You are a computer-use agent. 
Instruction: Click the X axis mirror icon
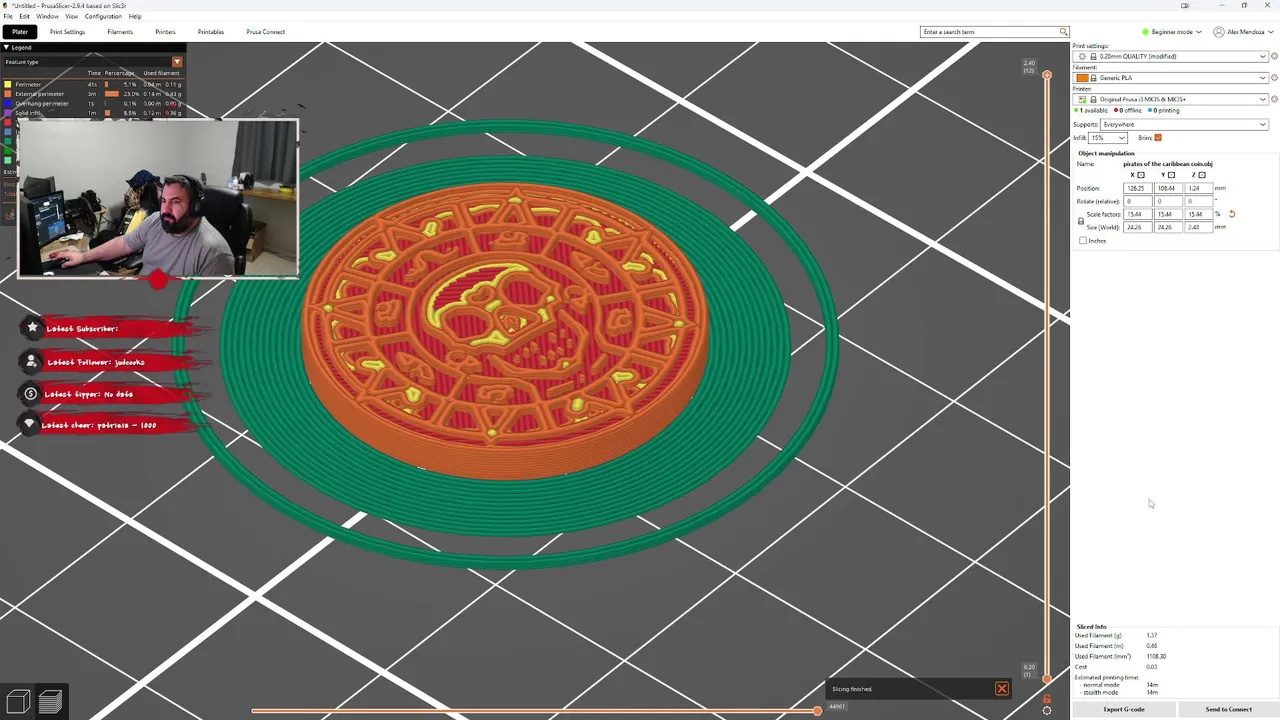click(x=1141, y=175)
